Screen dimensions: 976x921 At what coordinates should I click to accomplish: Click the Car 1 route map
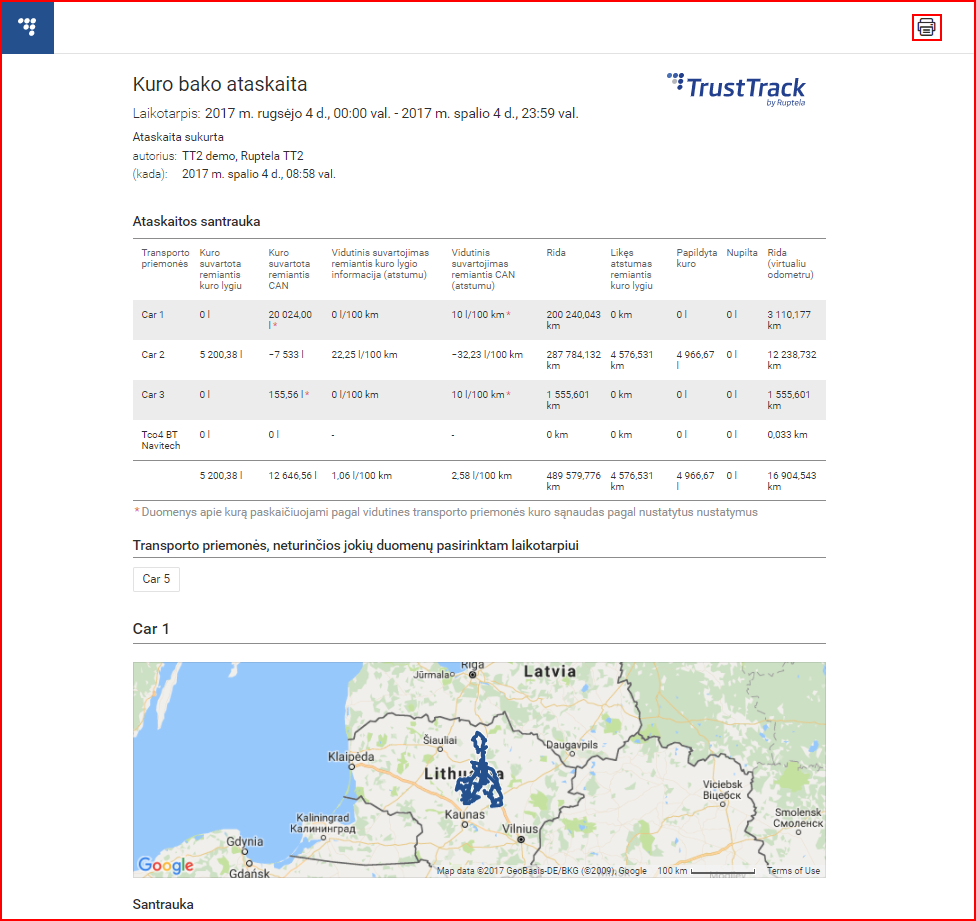[x=479, y=770]
